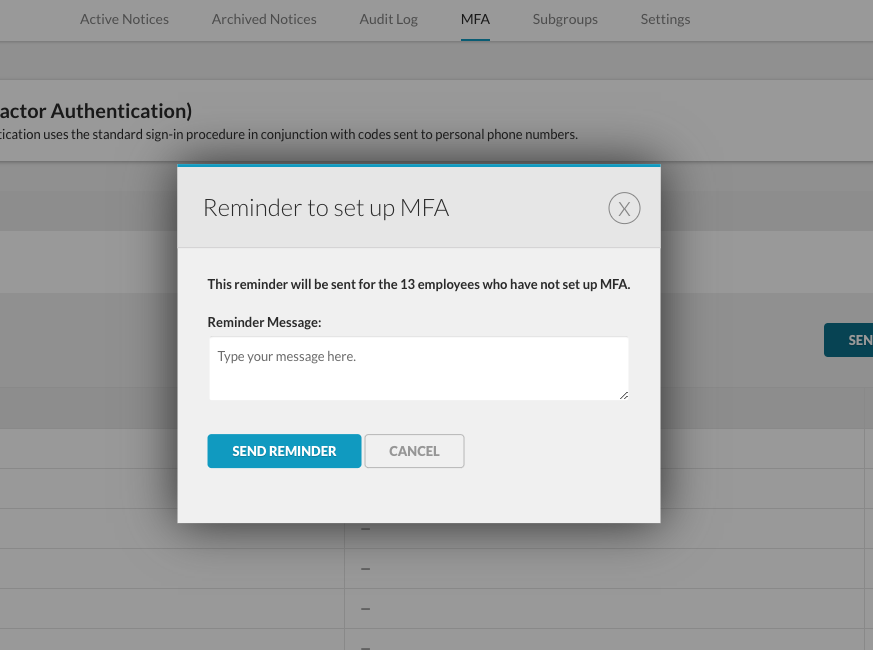Click the sign-in procedure description text
Image resolution: width=873 pixels, height=650 pixels.
[x=289, y=135]
